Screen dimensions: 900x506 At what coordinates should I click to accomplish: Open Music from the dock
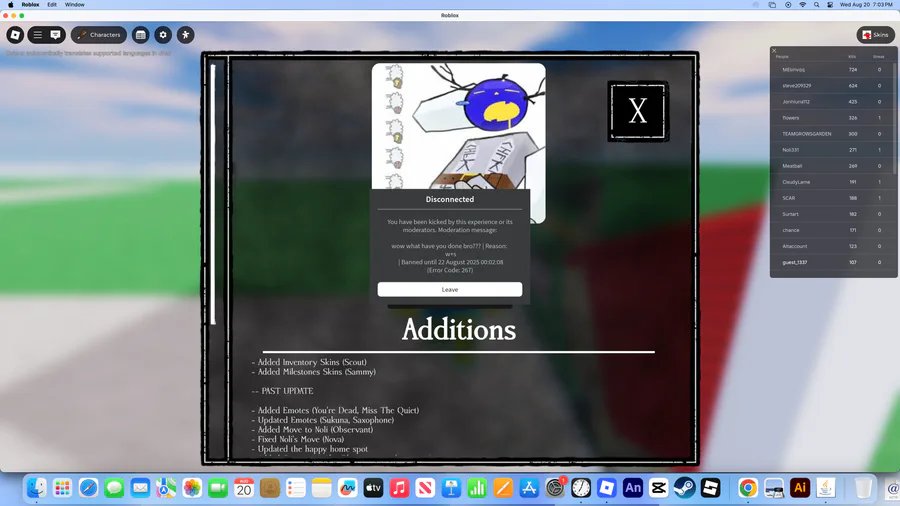pyautogui.click(x=399, y=488)
